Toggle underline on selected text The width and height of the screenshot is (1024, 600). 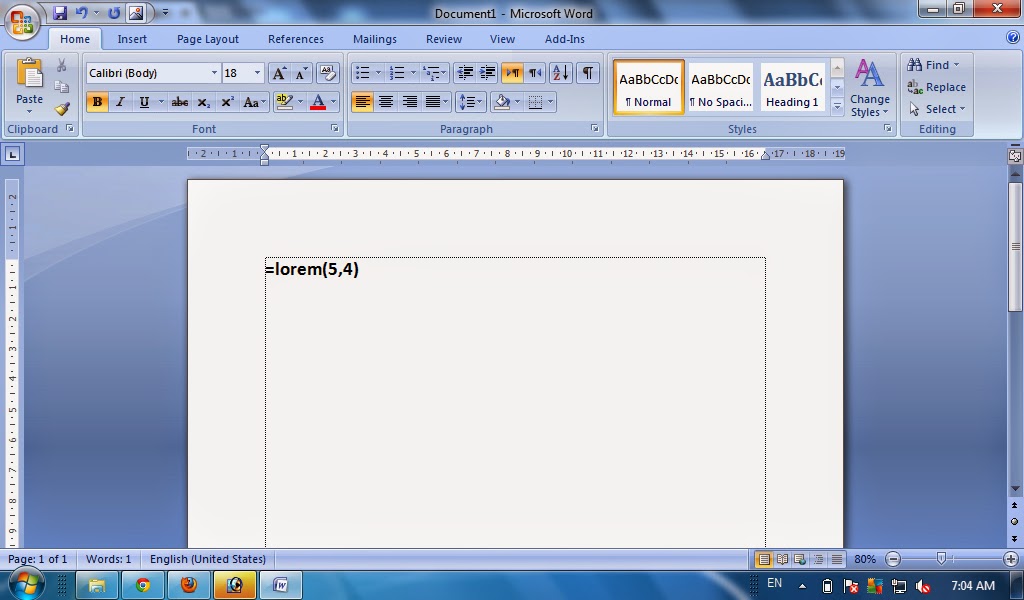pos(141,102)
